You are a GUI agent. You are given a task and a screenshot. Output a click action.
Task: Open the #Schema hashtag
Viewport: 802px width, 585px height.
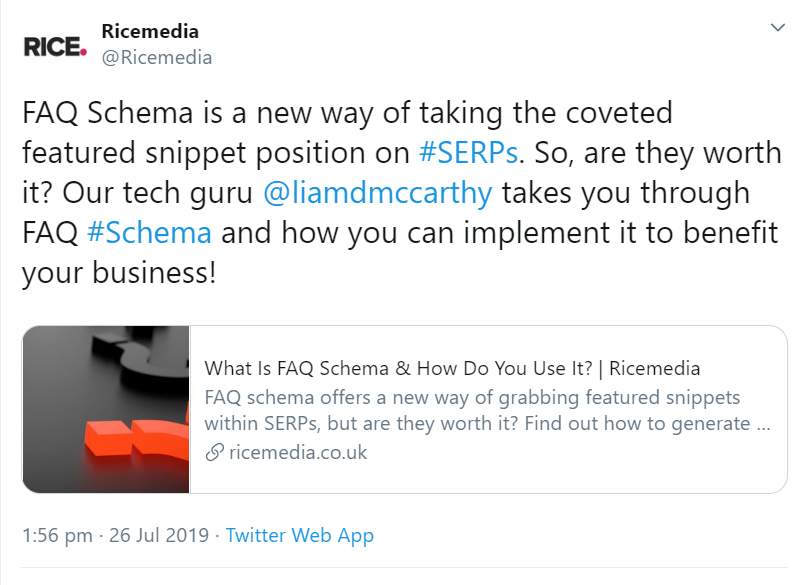coord(149,233)
